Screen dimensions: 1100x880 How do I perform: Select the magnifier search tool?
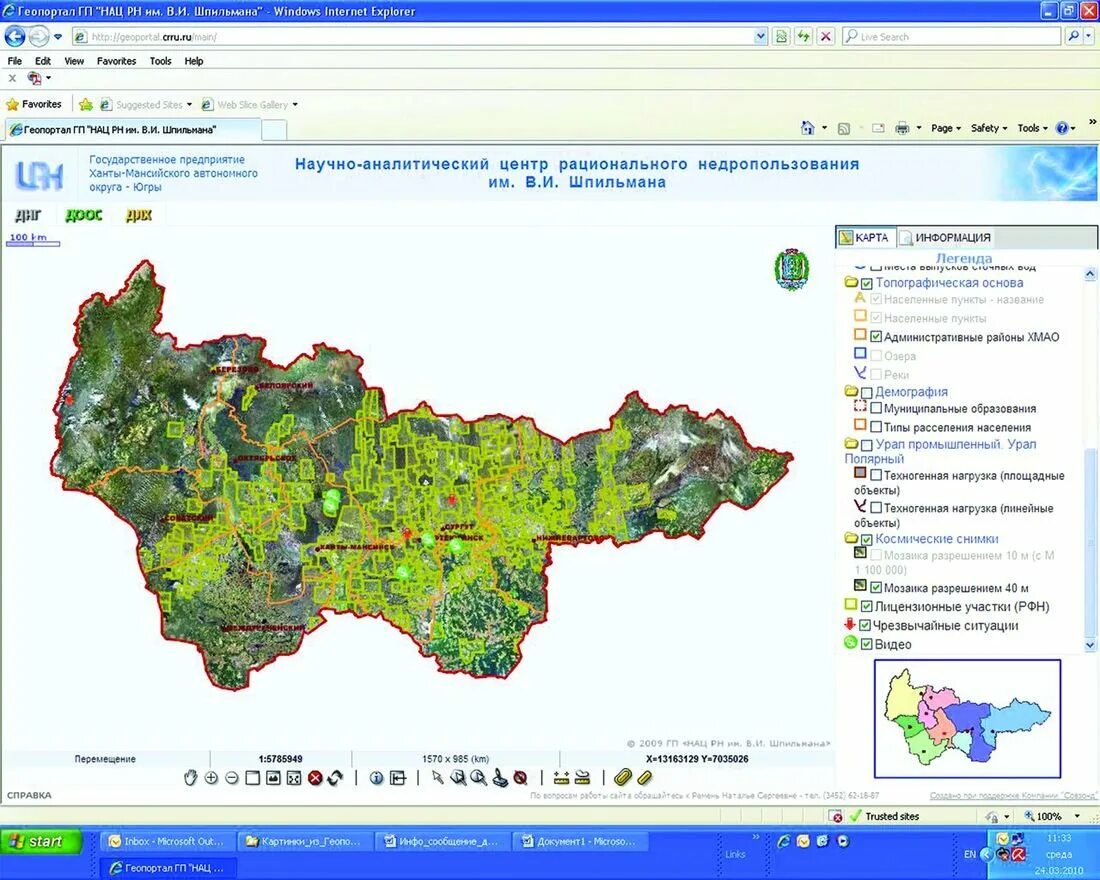479,778
